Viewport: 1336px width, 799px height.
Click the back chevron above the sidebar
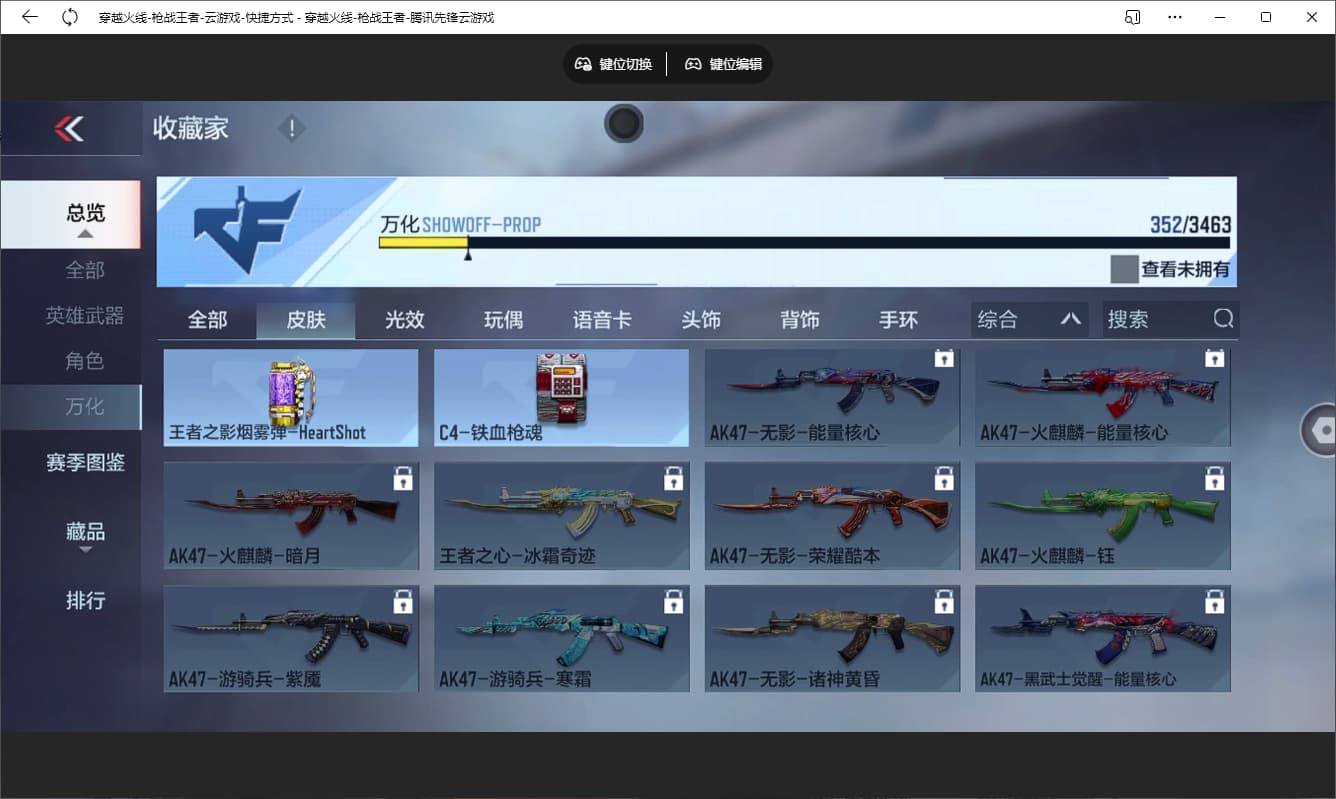[x=70, y=129]
